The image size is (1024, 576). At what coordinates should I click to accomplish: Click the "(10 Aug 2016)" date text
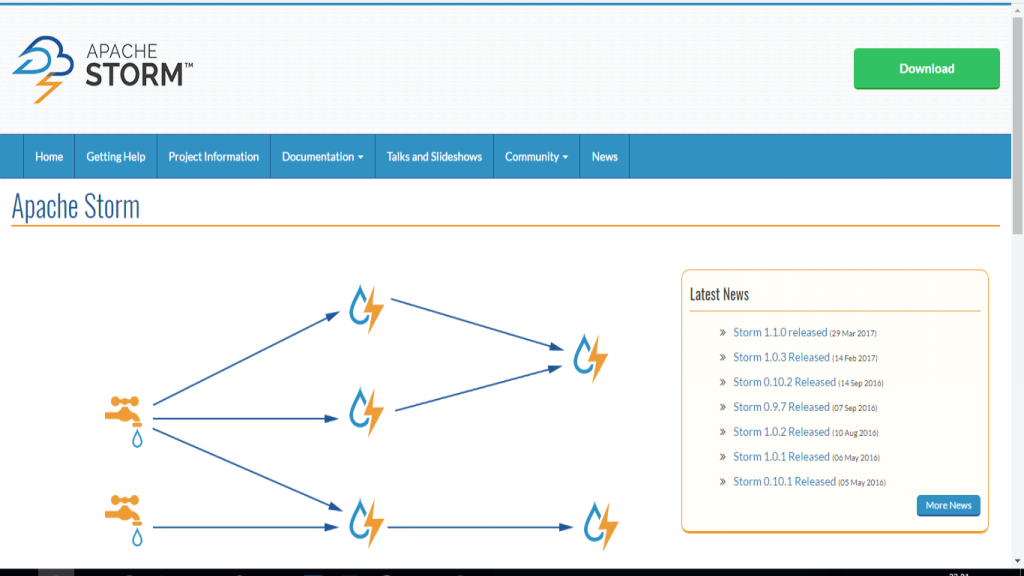856,432
